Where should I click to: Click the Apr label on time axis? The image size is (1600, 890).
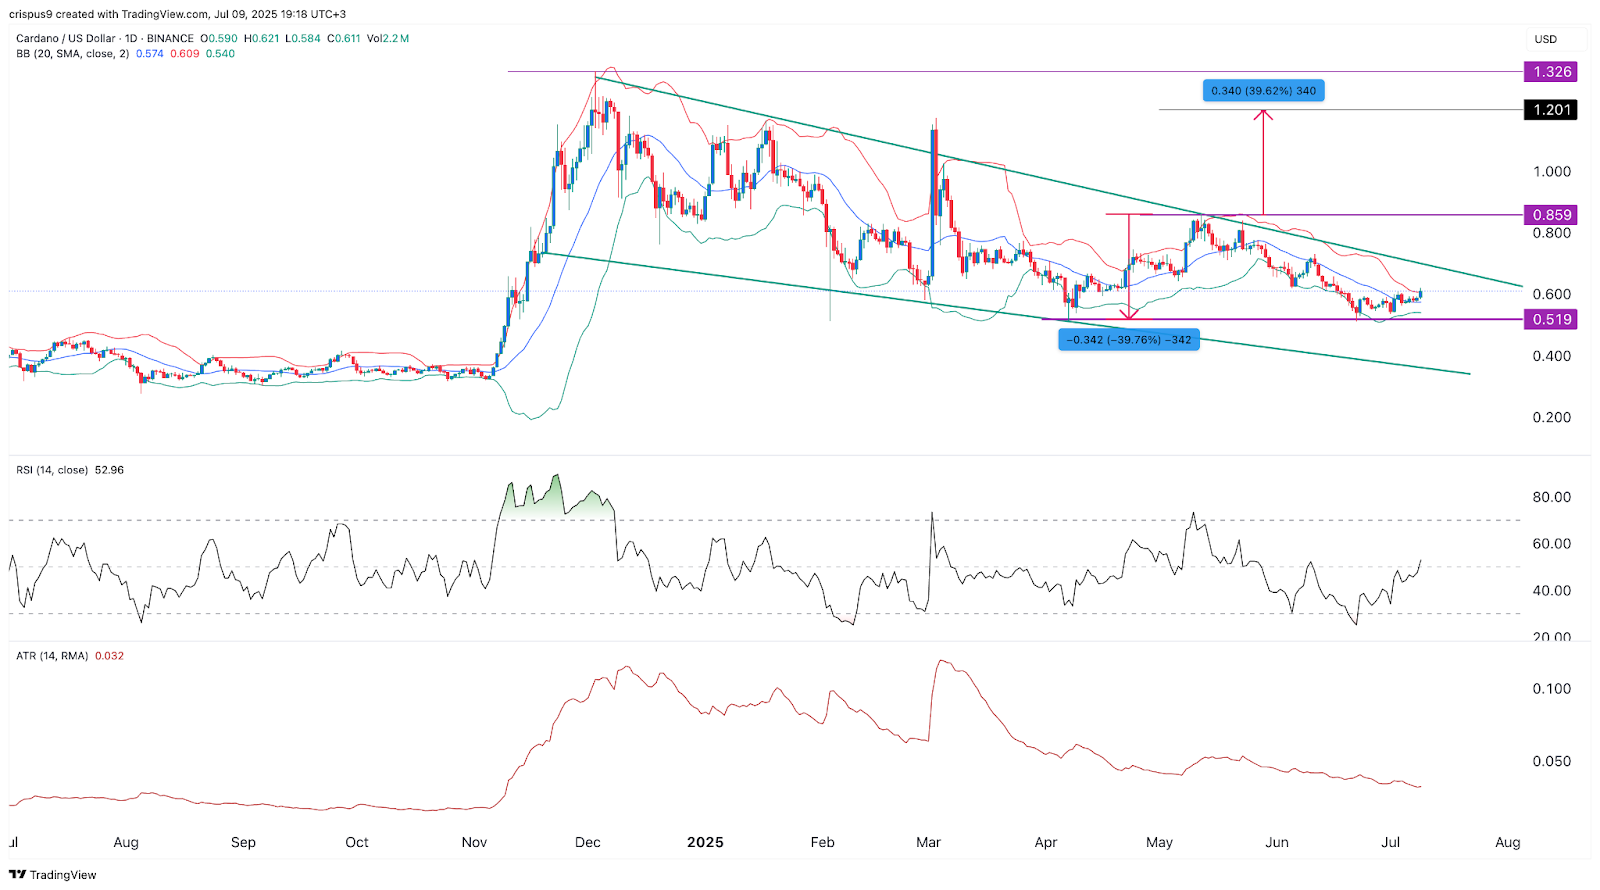tap(1046, 842)
